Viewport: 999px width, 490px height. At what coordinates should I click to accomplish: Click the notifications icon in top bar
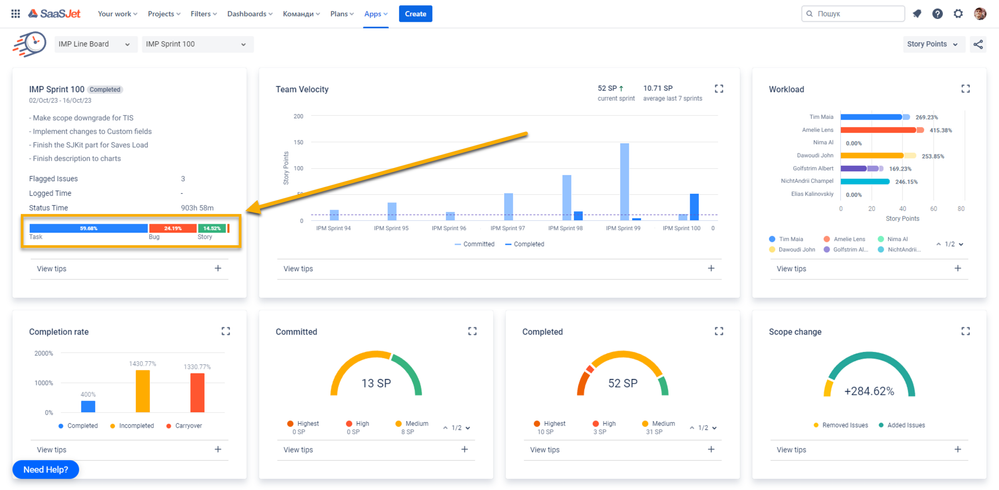coord(917,13)
